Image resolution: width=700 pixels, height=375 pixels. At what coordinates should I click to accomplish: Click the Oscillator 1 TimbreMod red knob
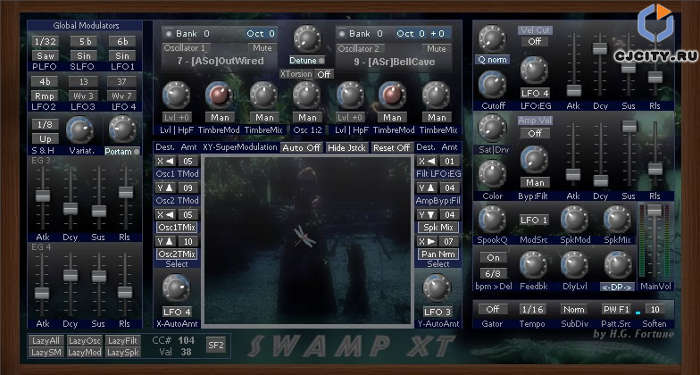click(x=219, y=95)
